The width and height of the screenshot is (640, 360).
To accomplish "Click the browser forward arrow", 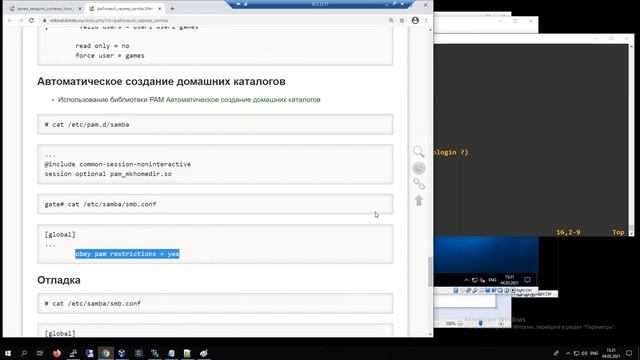I will pos(20,20).
